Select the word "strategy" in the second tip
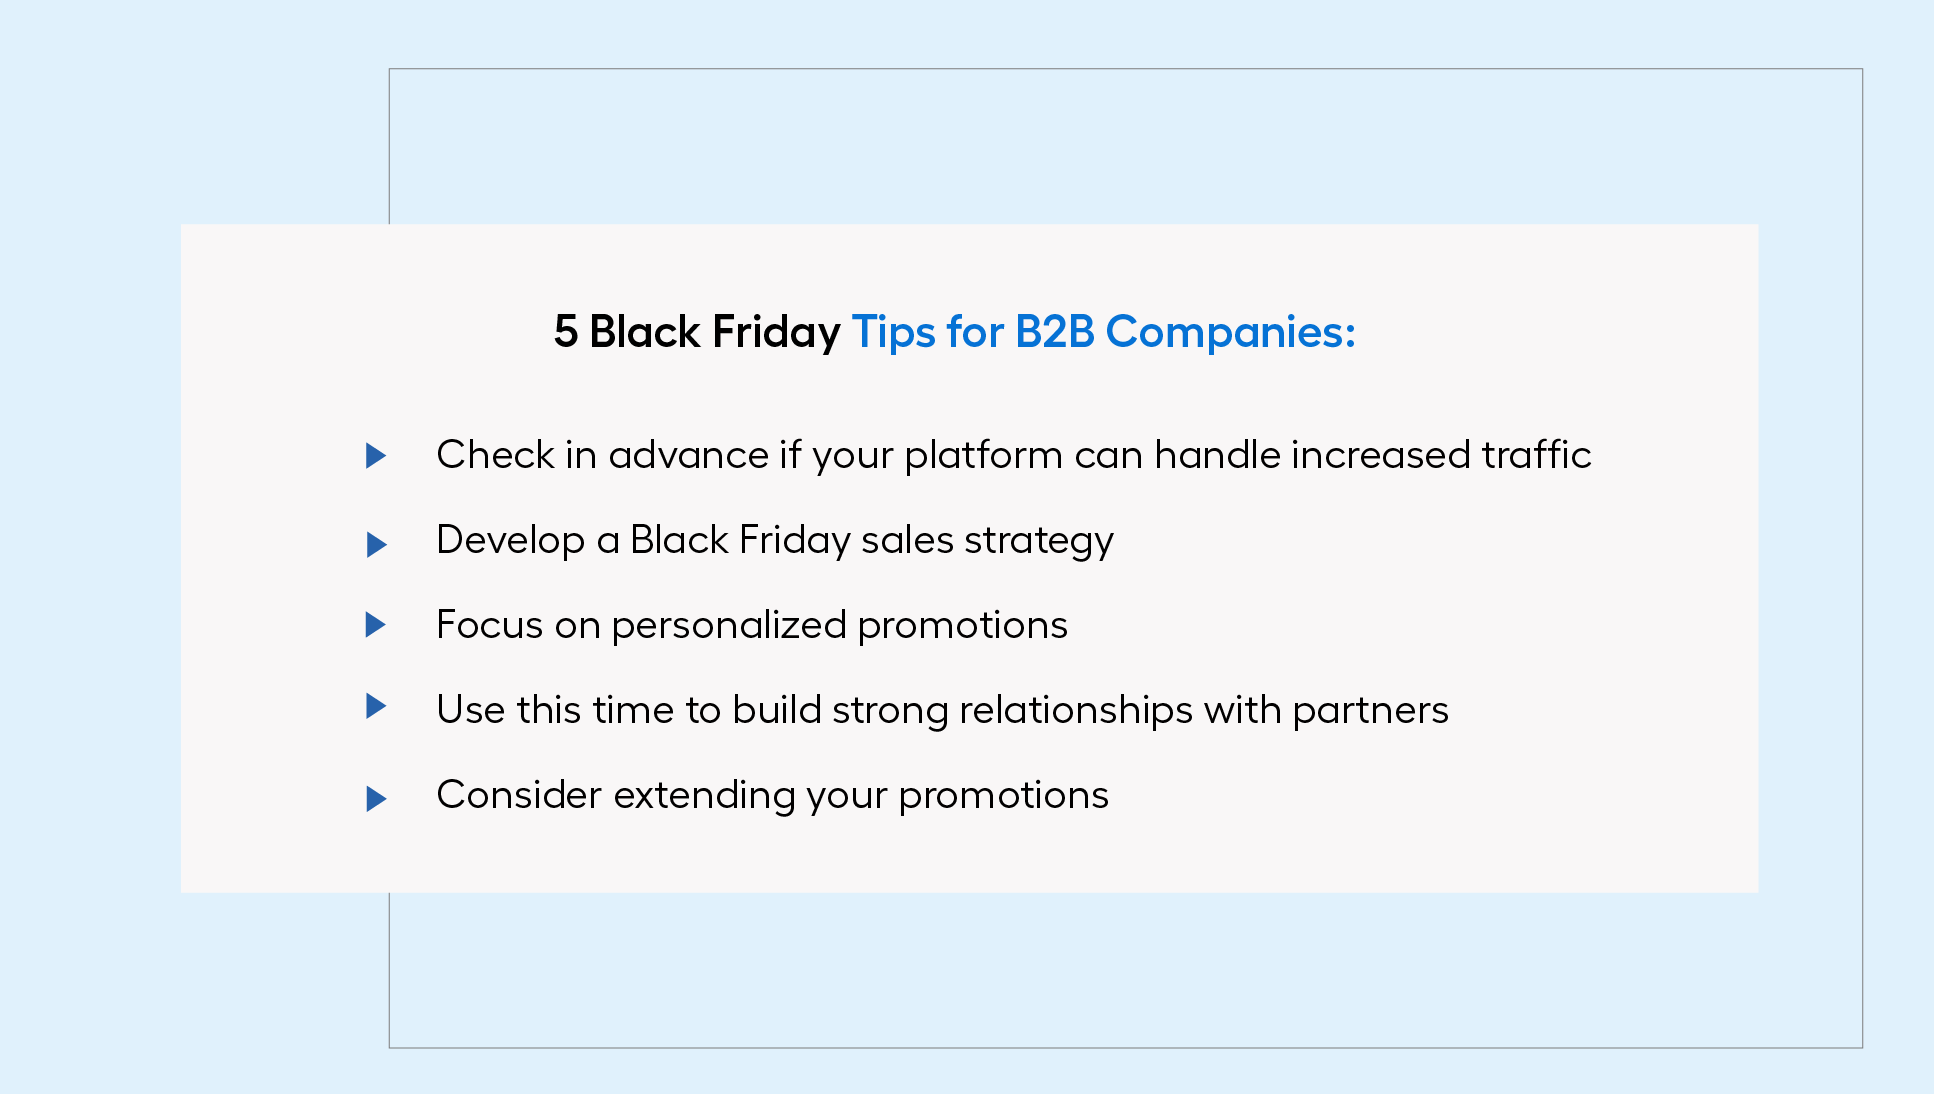This screenshot has height=1094, width=1934. pos(1039,542)
